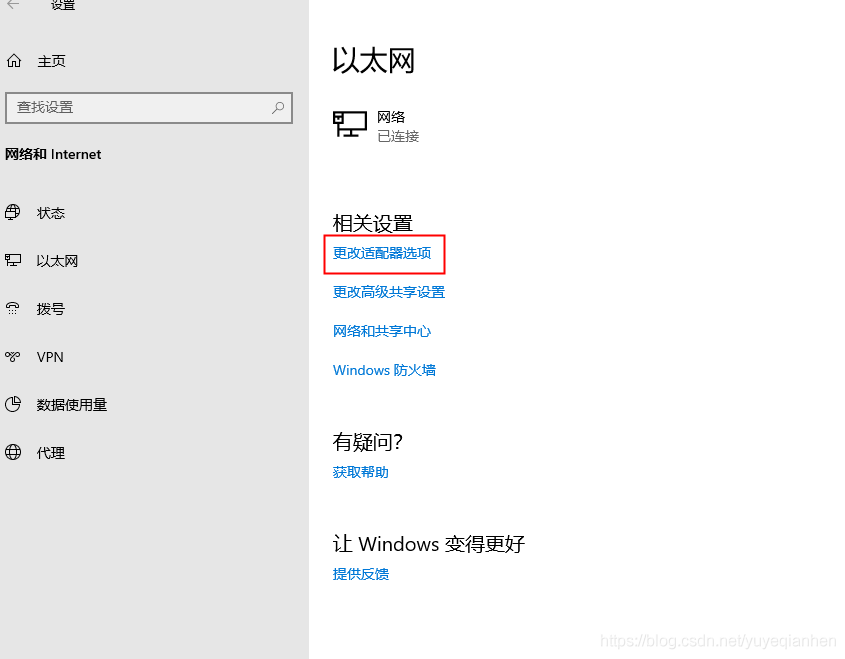Viewport: 845px width, 659px height.
Task: Click the VPN icon in the sidebar
Action: [13, 357]
